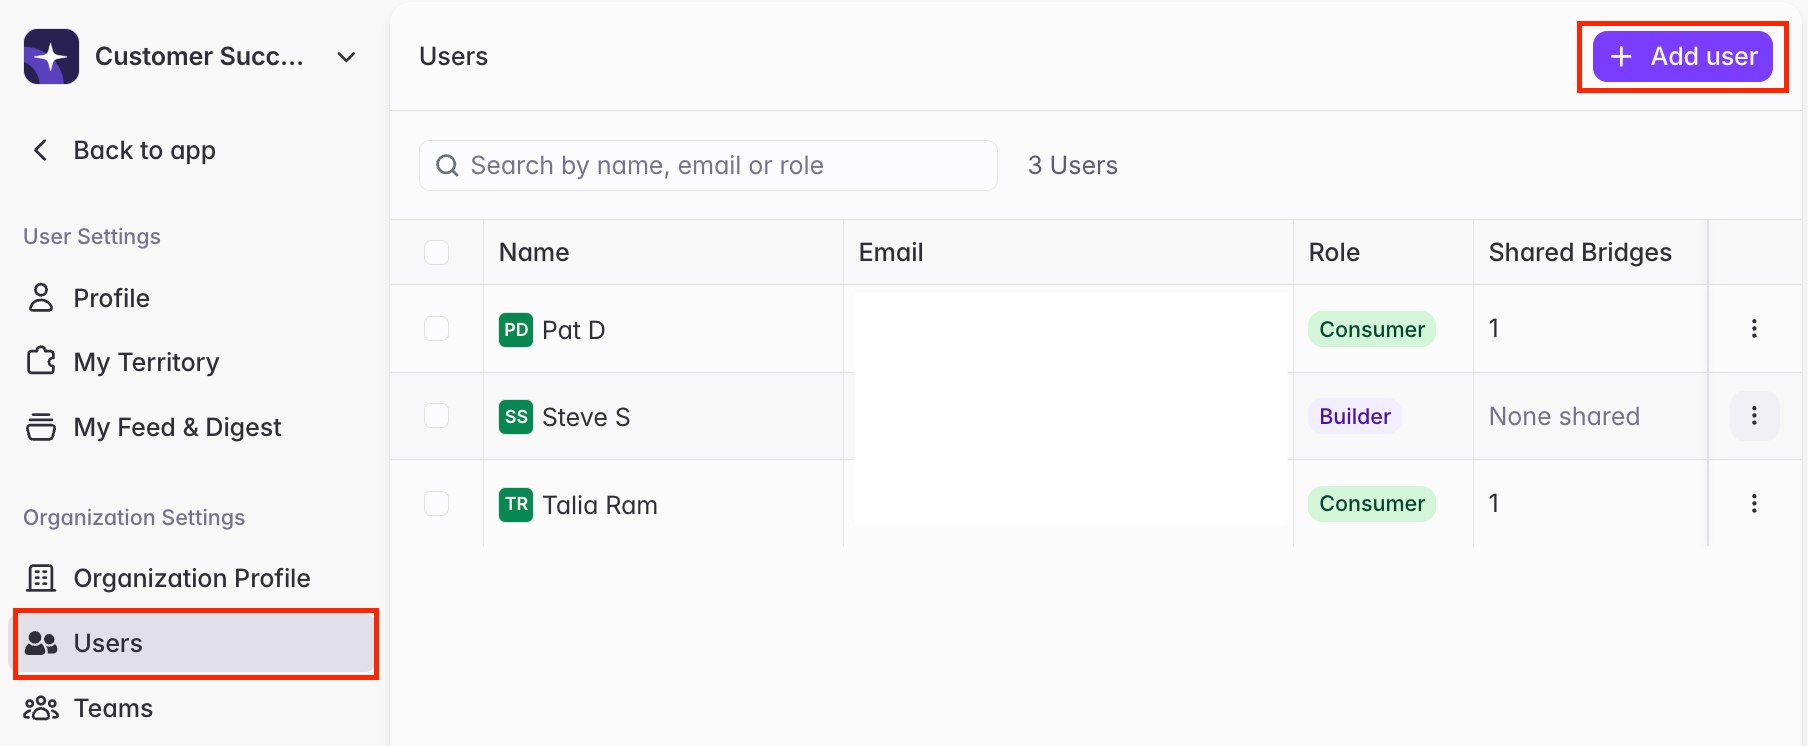Click the Builder role tag for Steve S
The width and height of the screenshot is (1808, 746).
(1355, 416)
